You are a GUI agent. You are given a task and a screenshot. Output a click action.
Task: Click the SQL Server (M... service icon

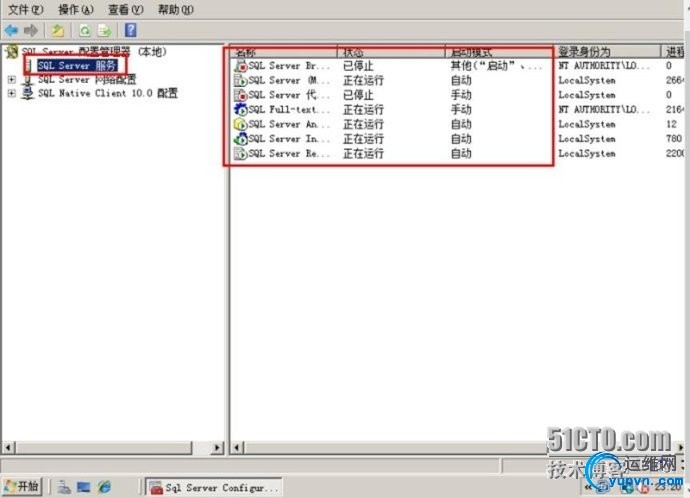coord(240,81)
